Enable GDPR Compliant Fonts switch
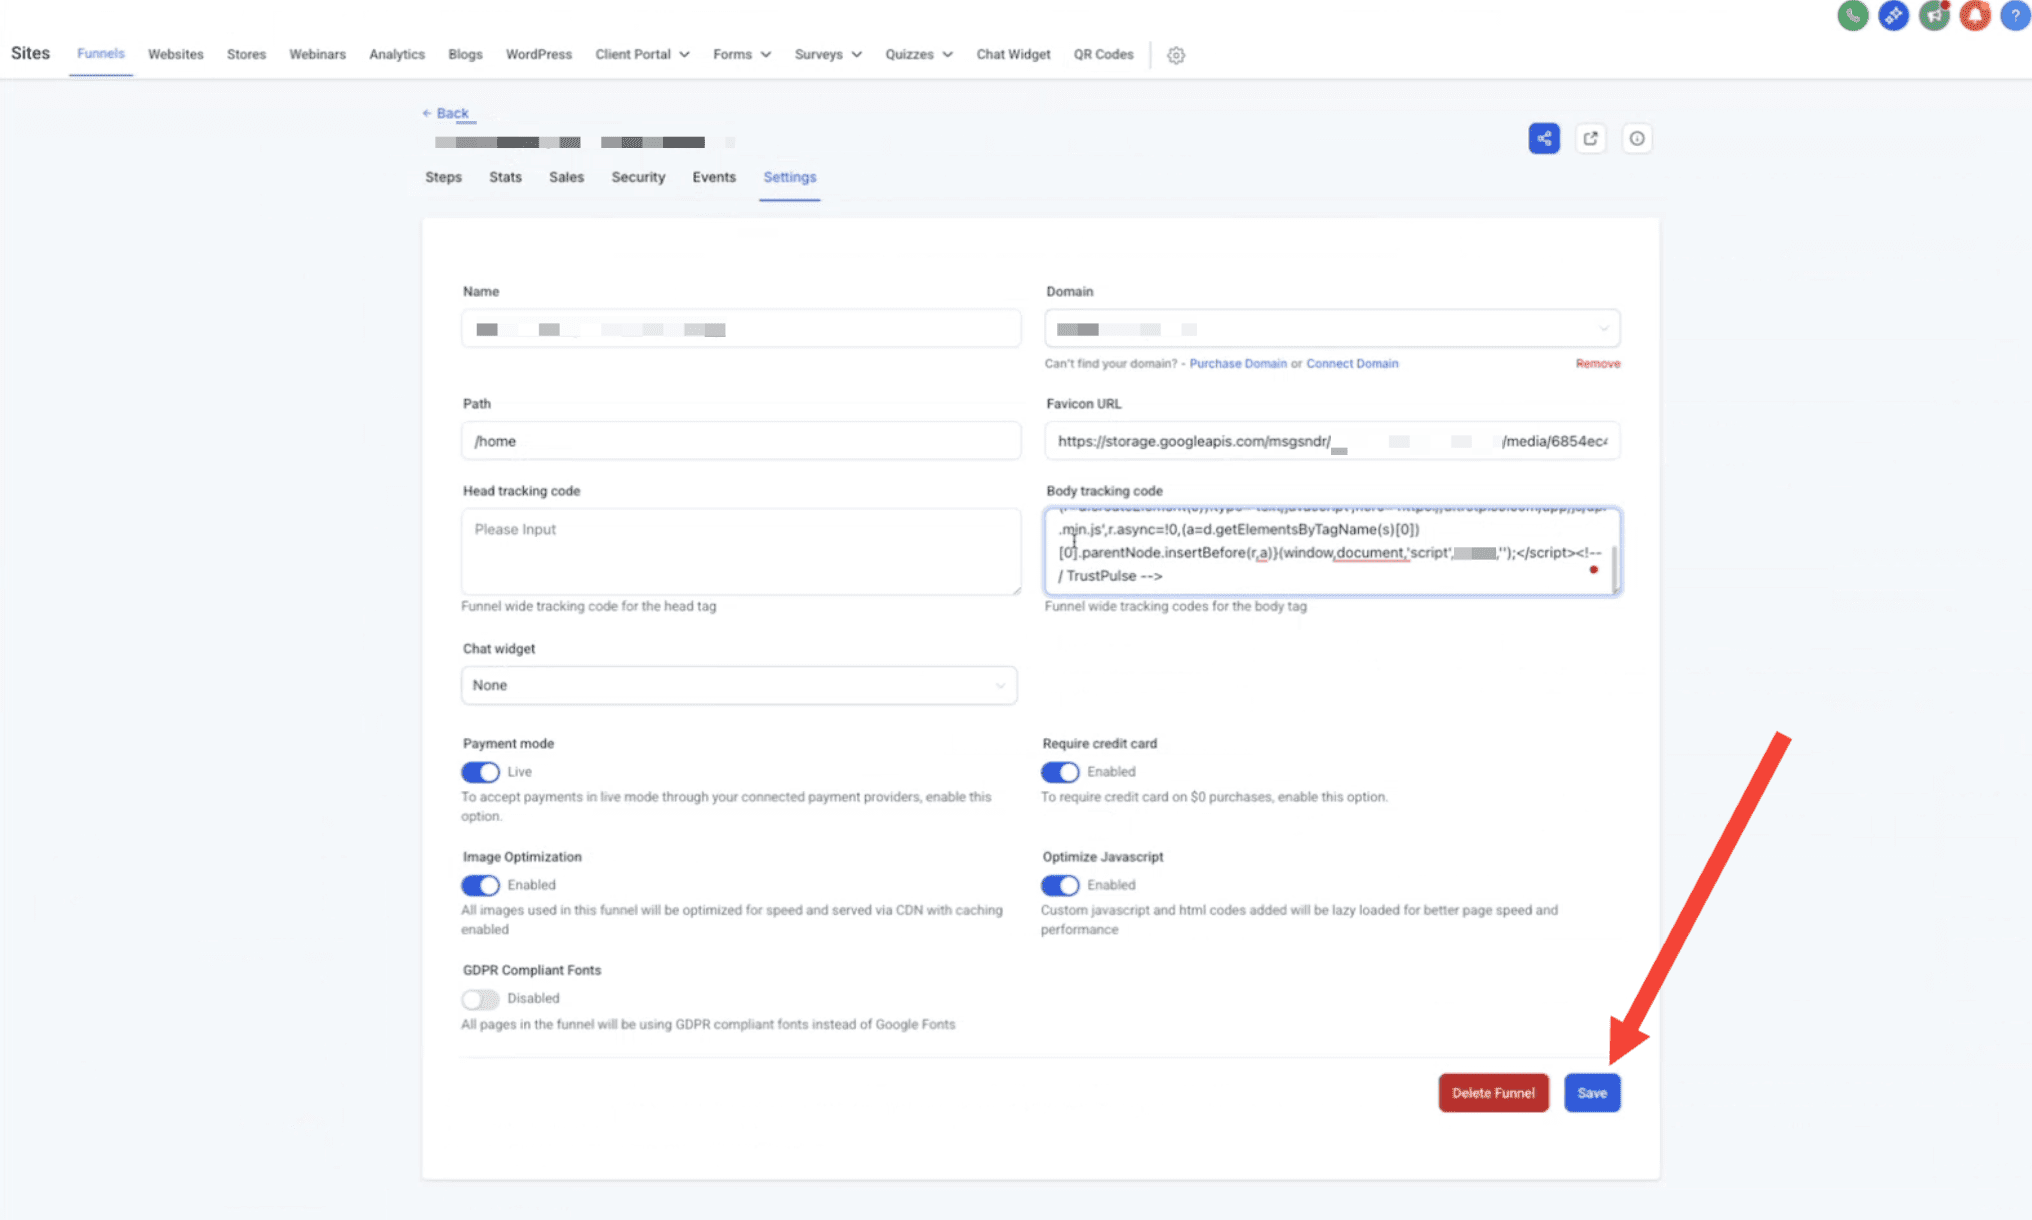The width and height of the screenshot is (2032, 1220). tap(480, 999)
